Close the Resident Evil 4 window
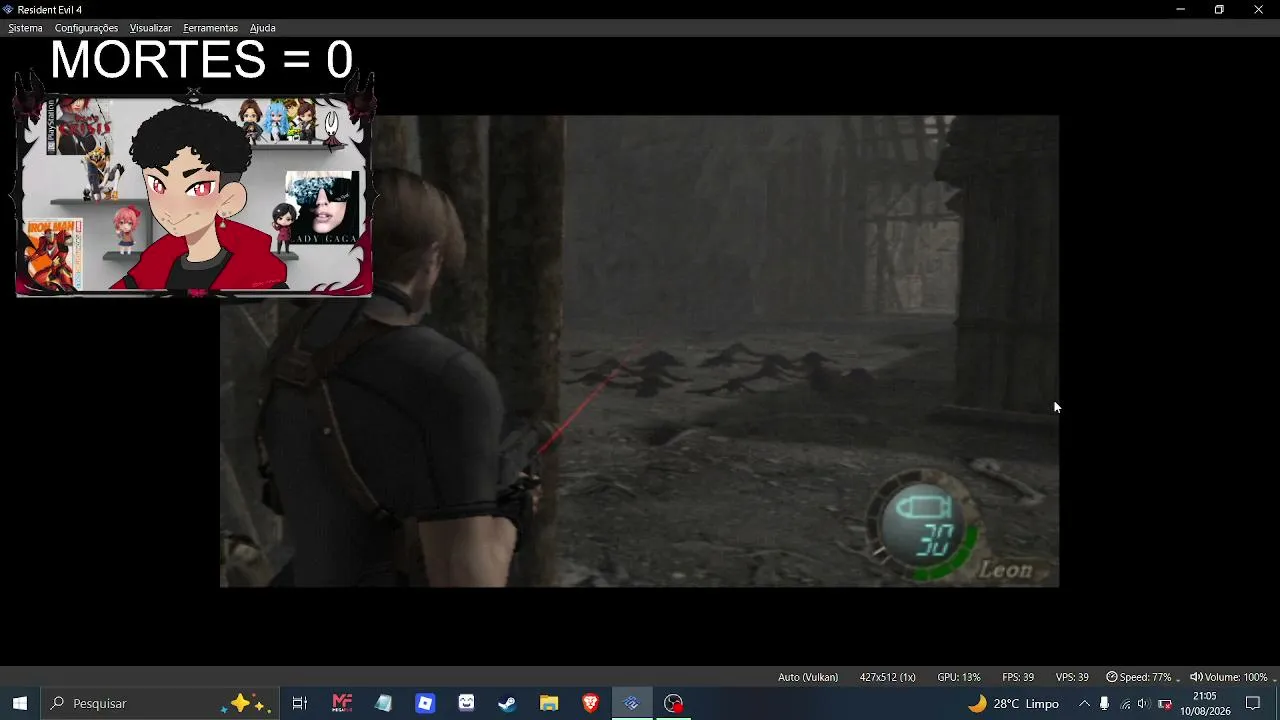Image resolution: width=1280 pixels, height=720 pixels. 1258,9
